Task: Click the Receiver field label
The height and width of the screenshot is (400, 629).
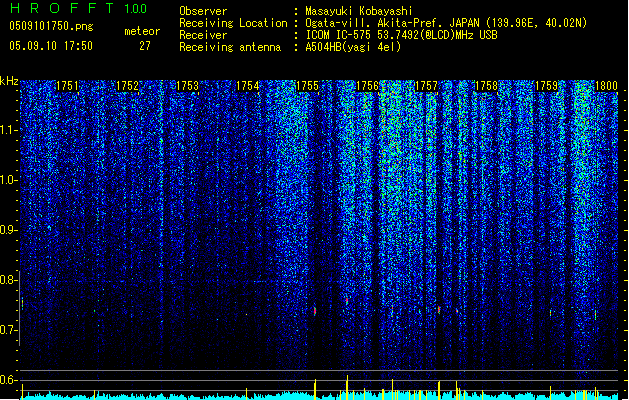Action: coord(203,35)
